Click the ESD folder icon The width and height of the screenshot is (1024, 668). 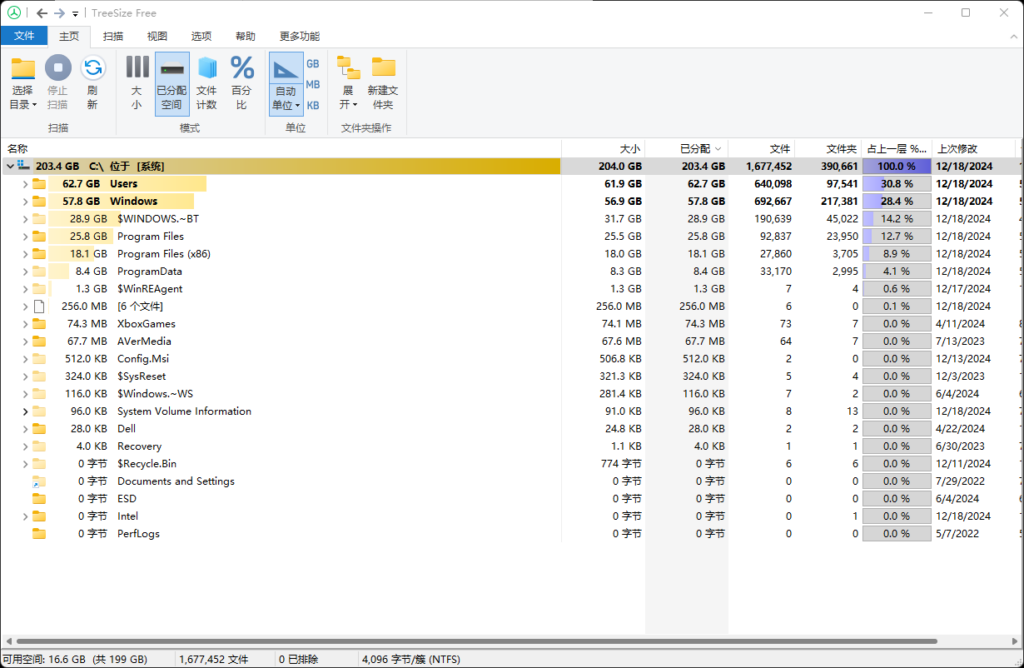click(39, 499)
